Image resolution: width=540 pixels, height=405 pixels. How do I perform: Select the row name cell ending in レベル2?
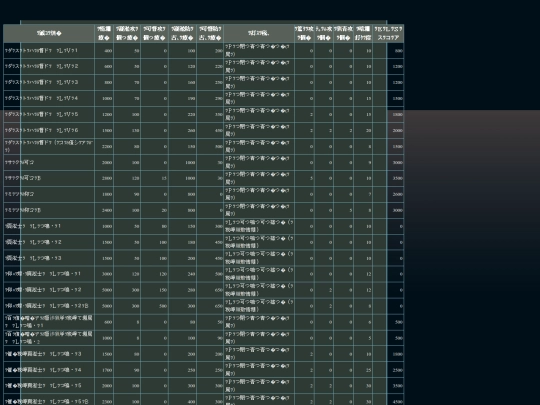pos(49,66)
